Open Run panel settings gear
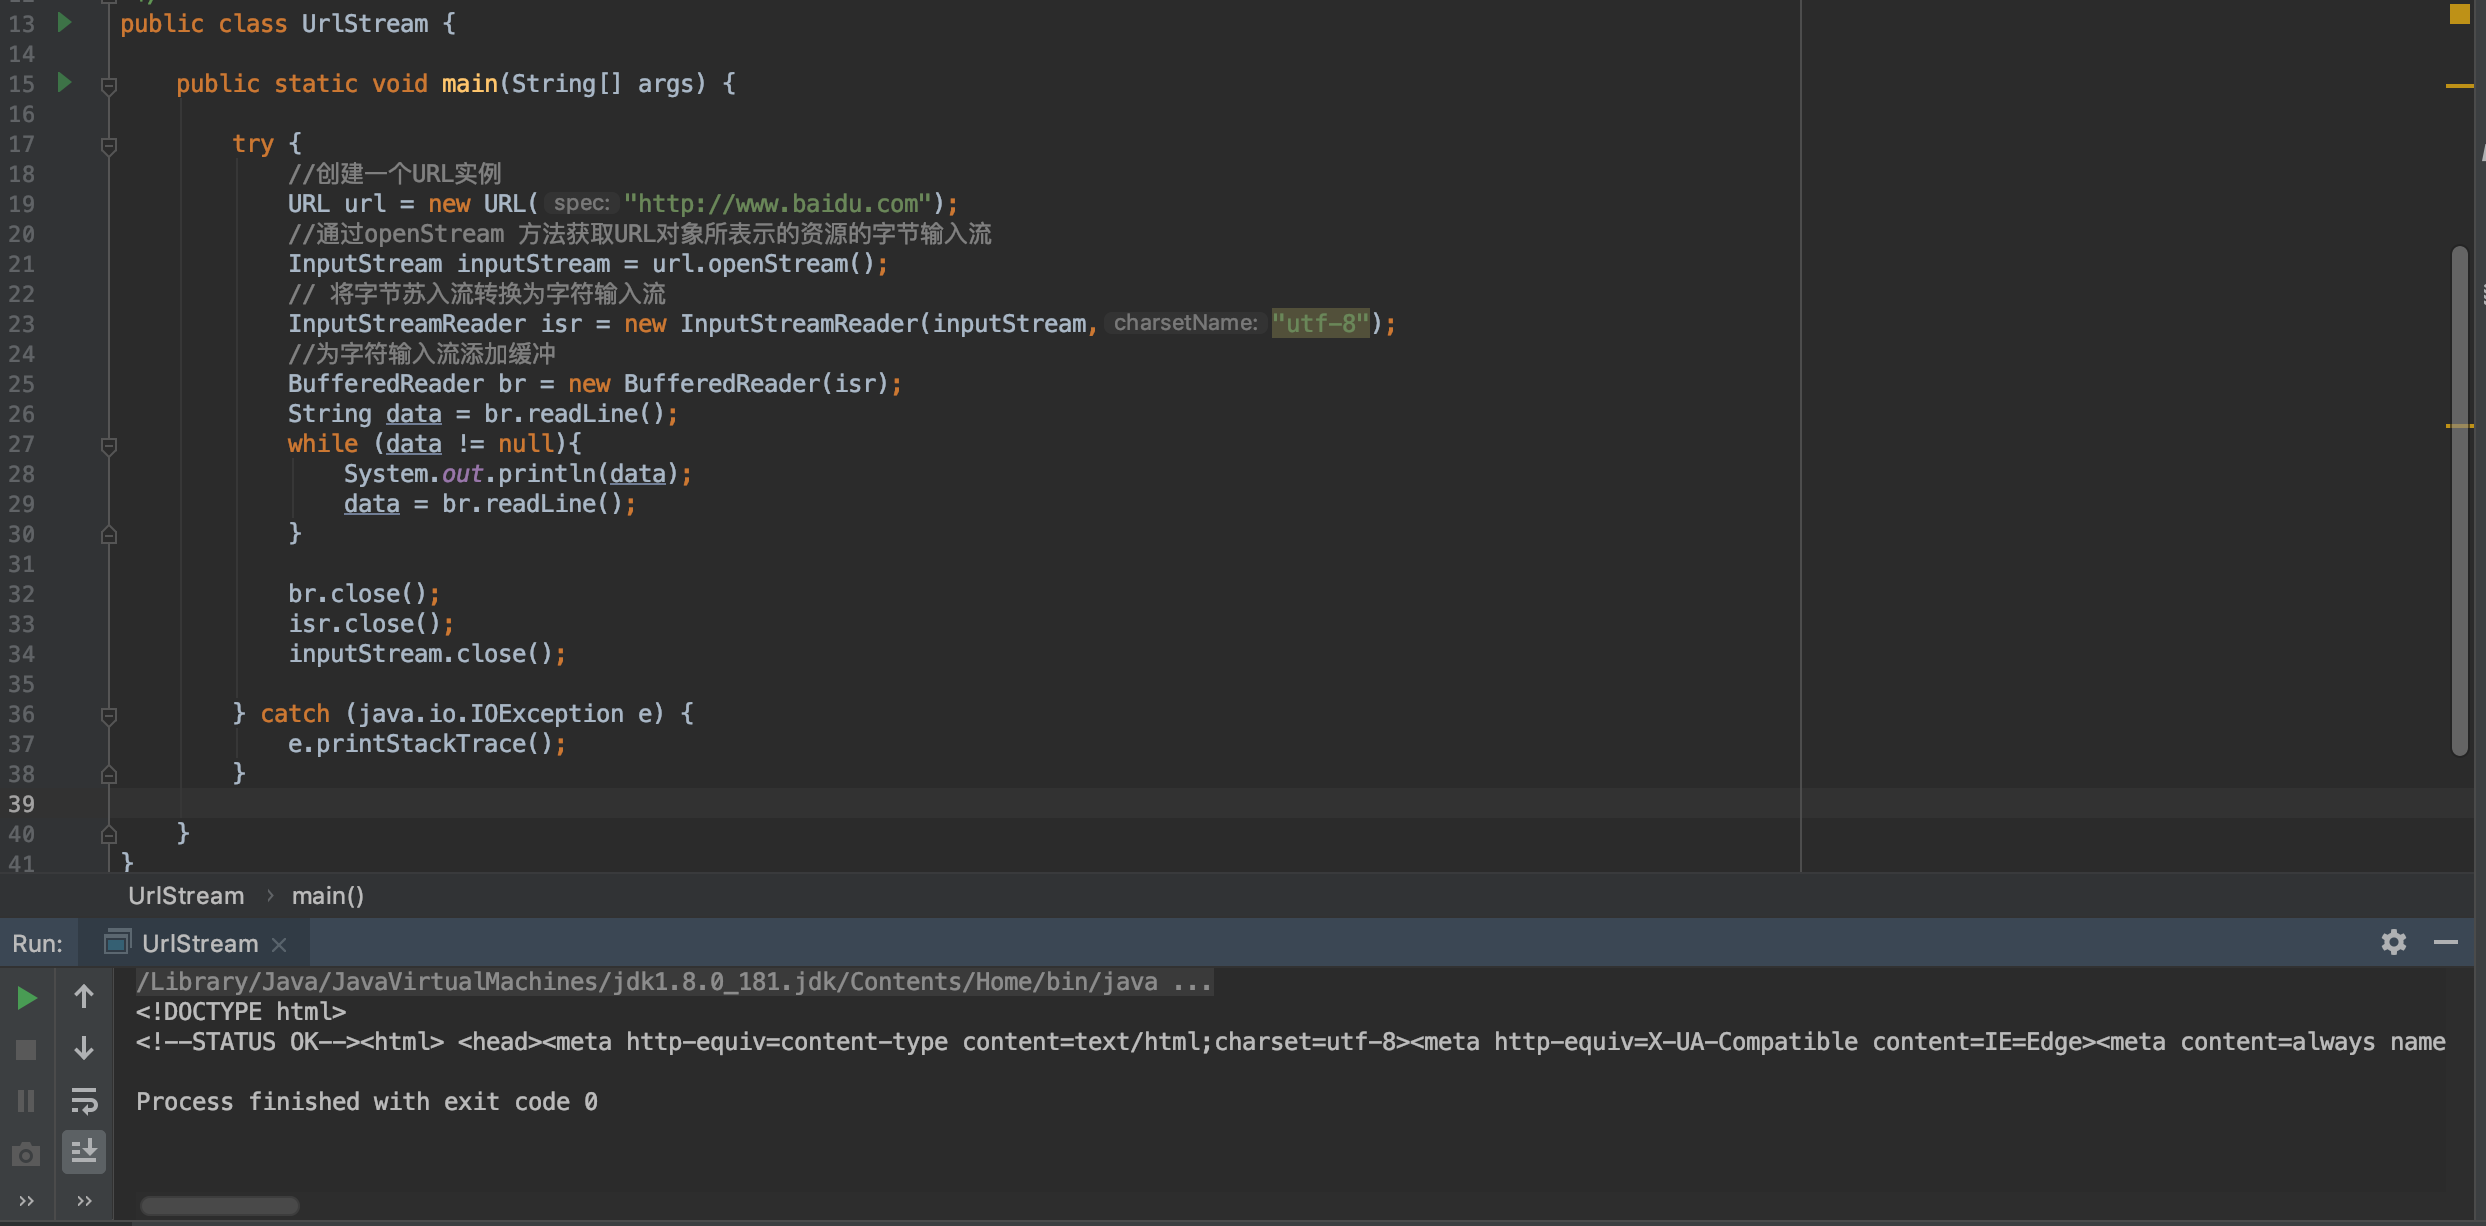This screenshot has height=1226, width=2486. [x=2393, y=942]
